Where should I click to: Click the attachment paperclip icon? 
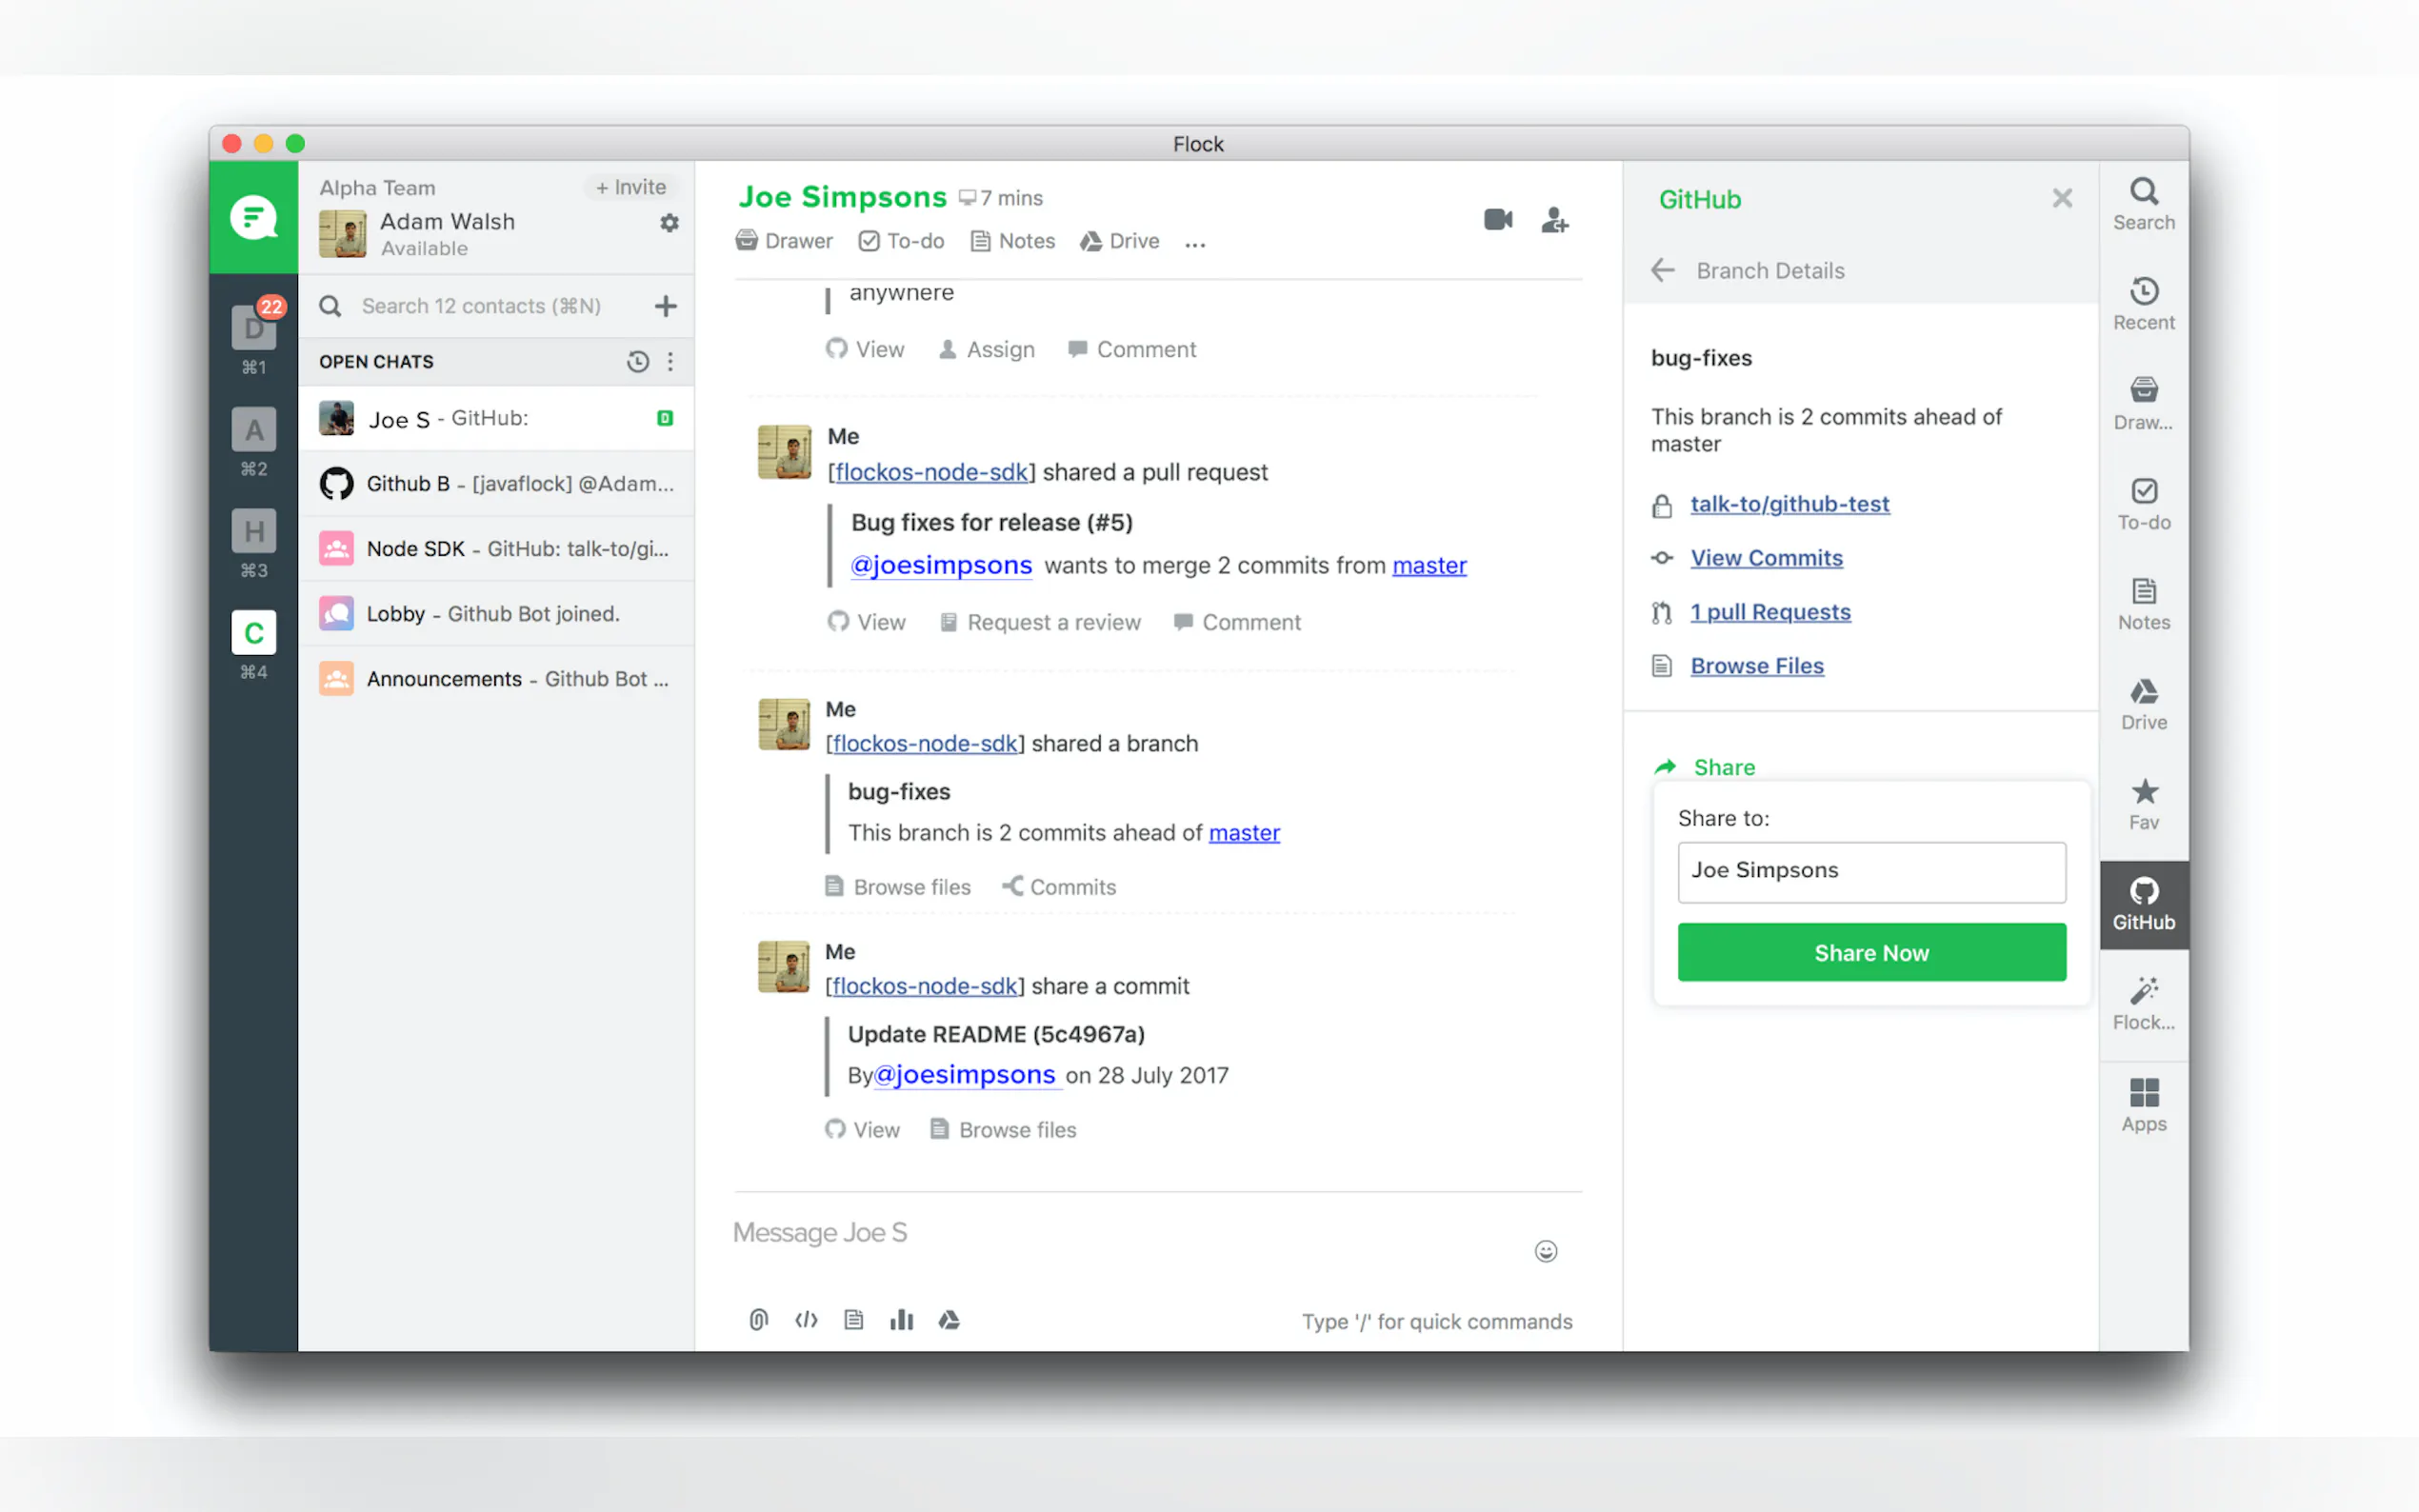(758, 1320)
